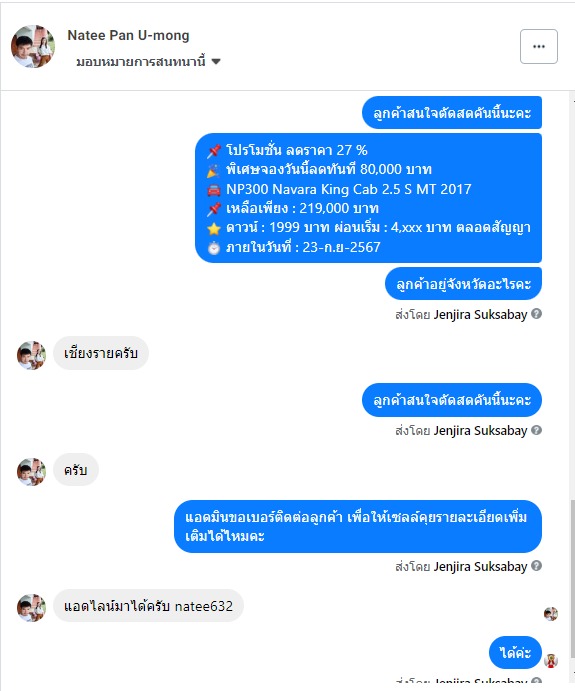Screen dimensions: 575x691
Task: Click customer avatar next to natee632 message
Action: click(x=31, y=607)
